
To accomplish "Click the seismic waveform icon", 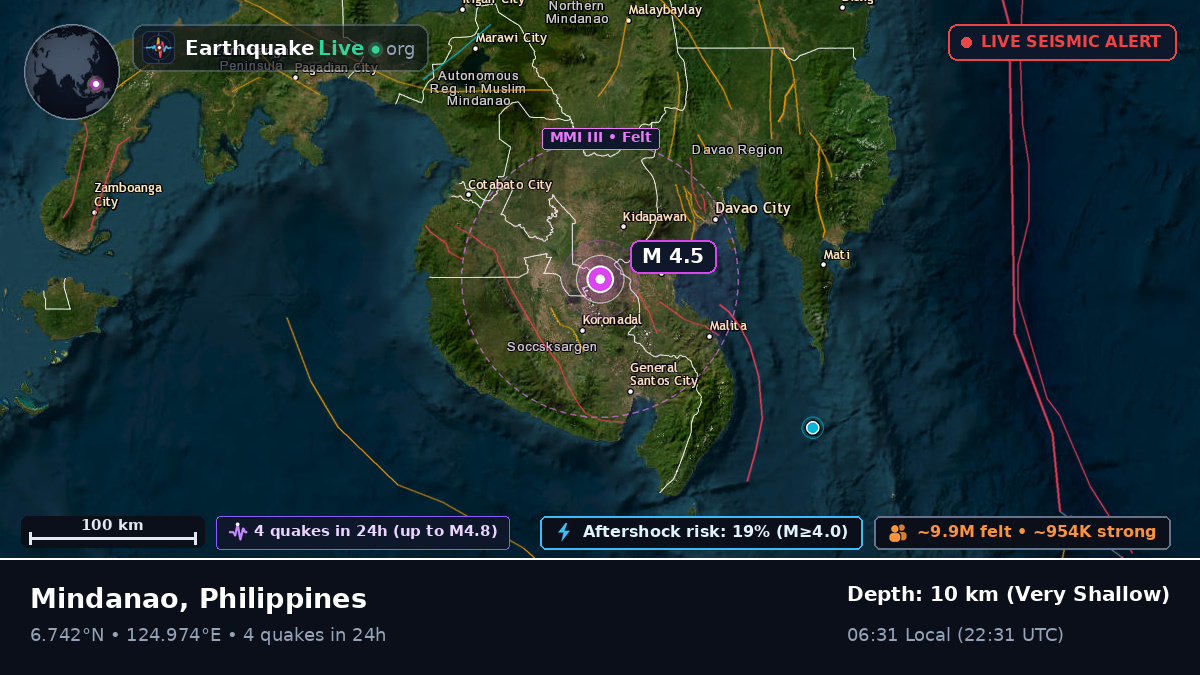I will click(238, 532).
